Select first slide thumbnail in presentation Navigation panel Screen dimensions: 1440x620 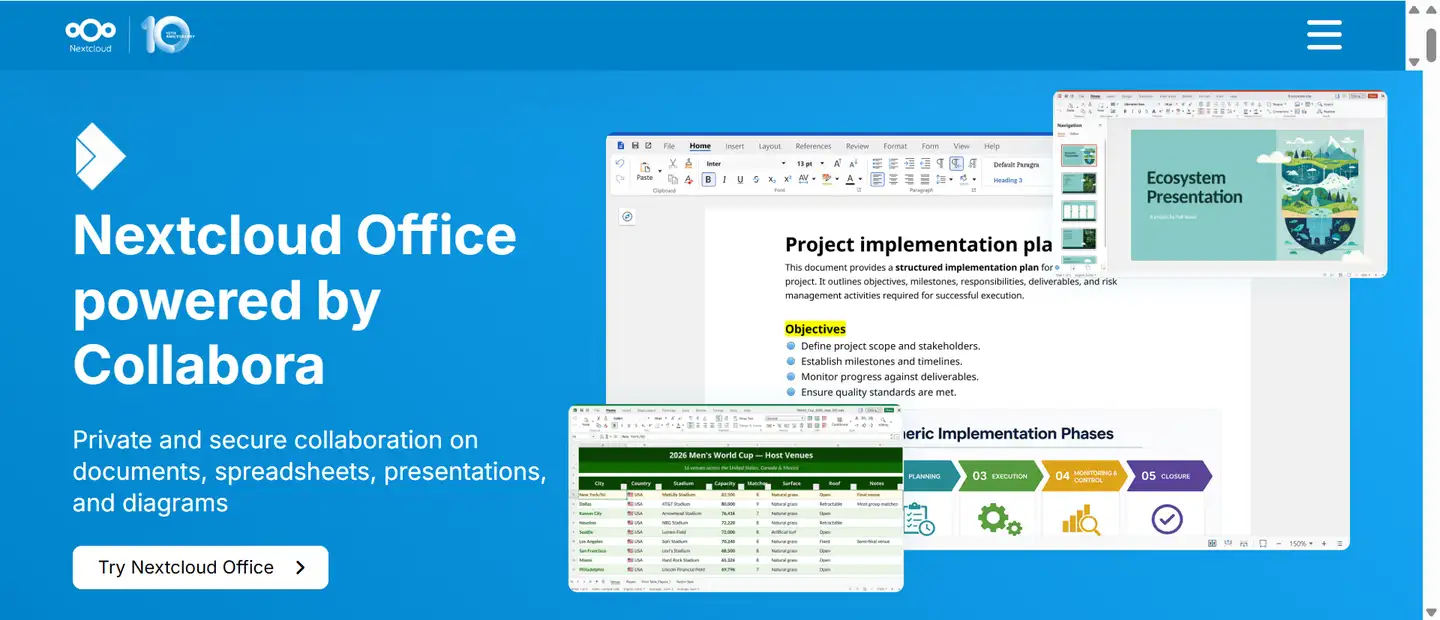pyautogui.click(x=1078, y=155)
